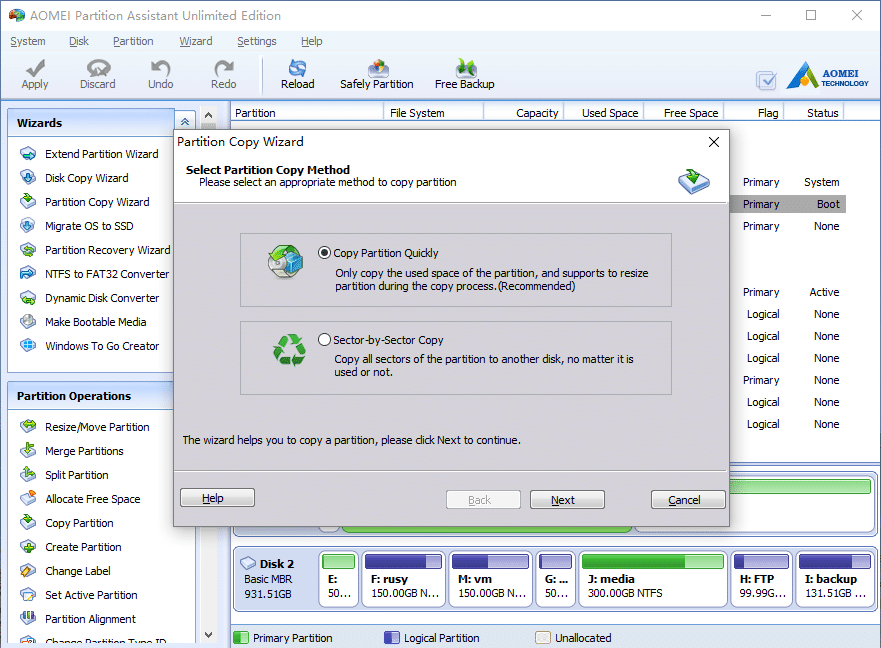Click the checkbox icon beside AOMEI logo
The image size is (881, 648).
[766, 80]
